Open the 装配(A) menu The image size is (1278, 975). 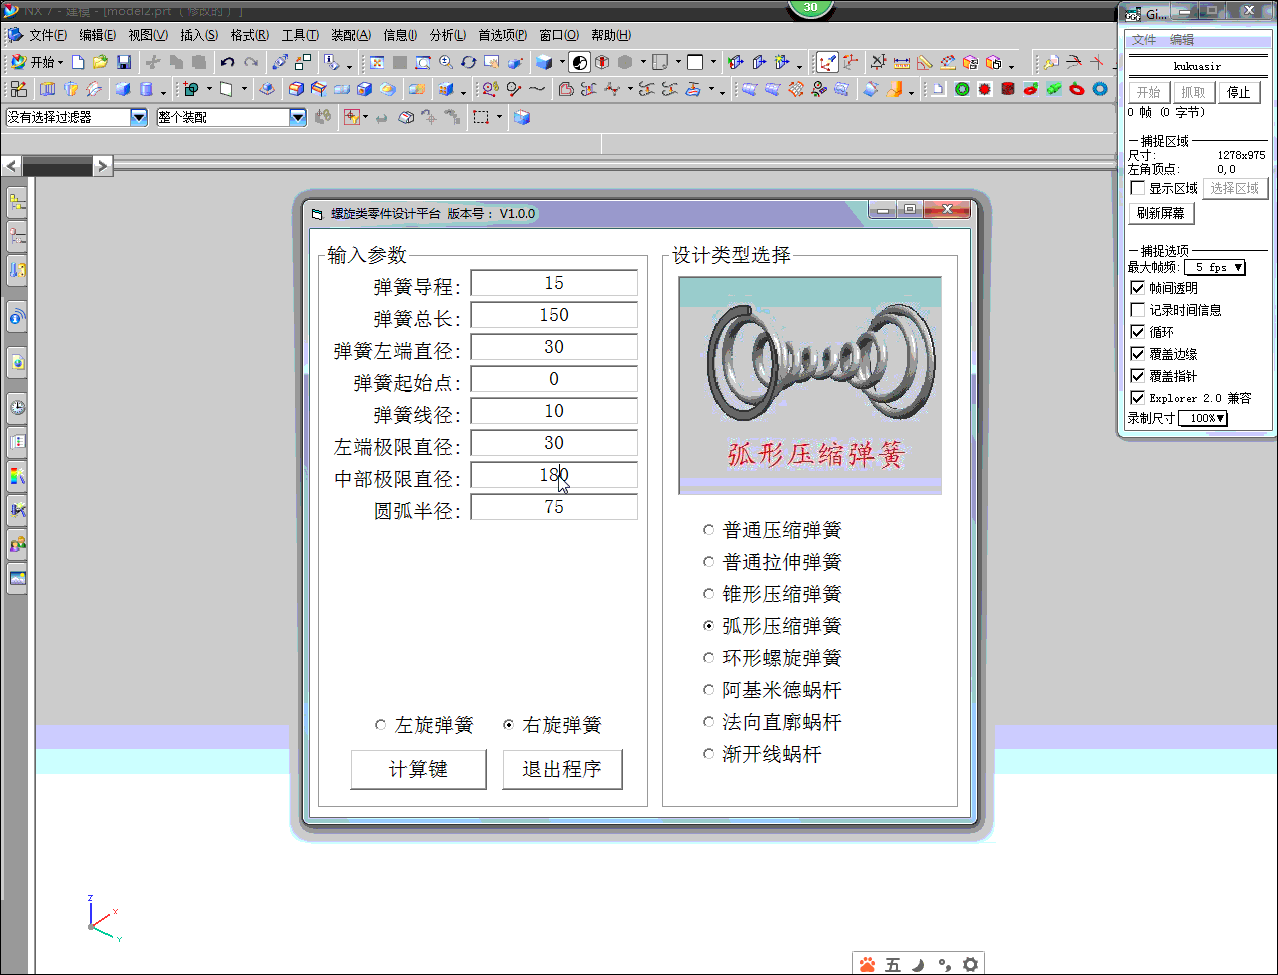click(x=350, y=35)
